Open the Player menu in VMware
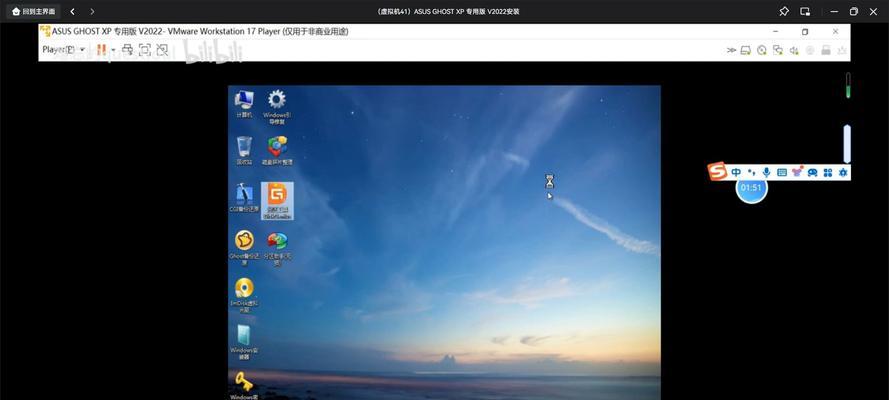889x400 pixels. [x=64, y=50]
